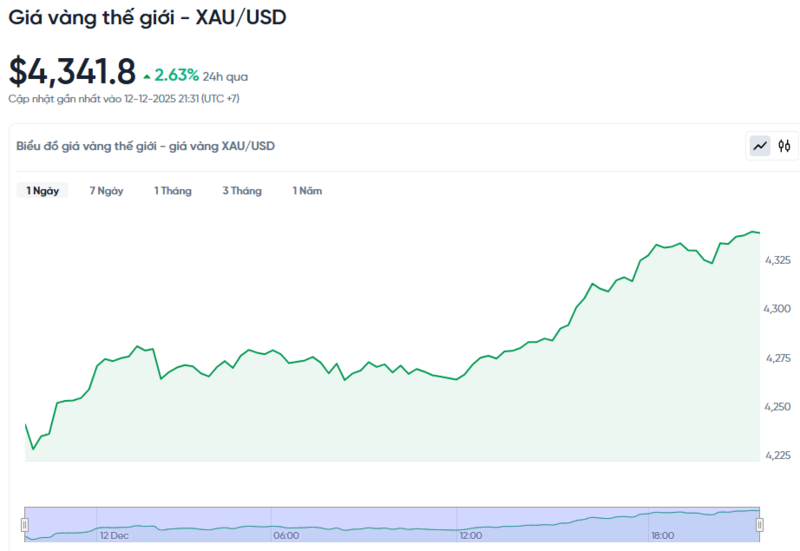Click the right handle of range navigator
This screenshot has width=800, height=551.
[760, 525]
